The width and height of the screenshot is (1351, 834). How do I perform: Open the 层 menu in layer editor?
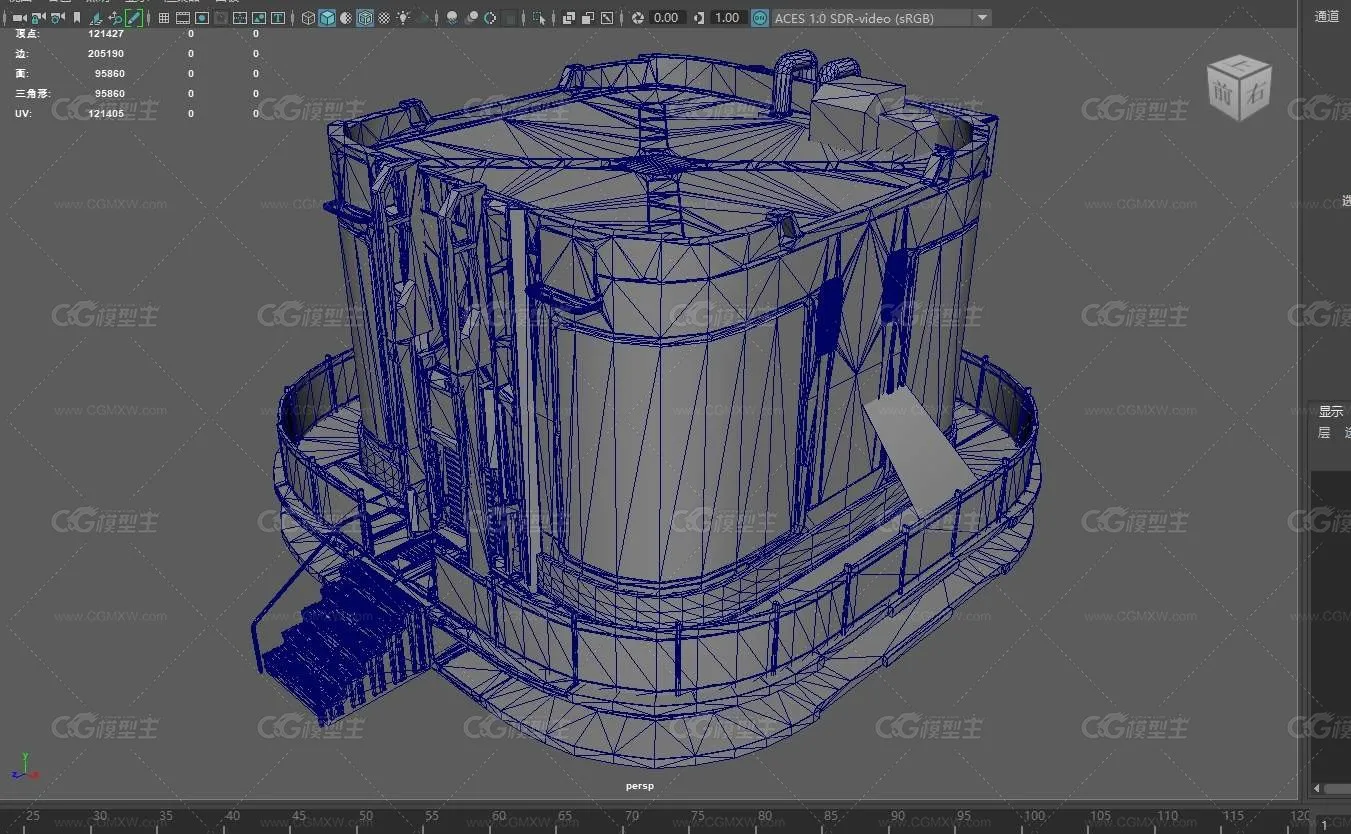click(1324, 433)
